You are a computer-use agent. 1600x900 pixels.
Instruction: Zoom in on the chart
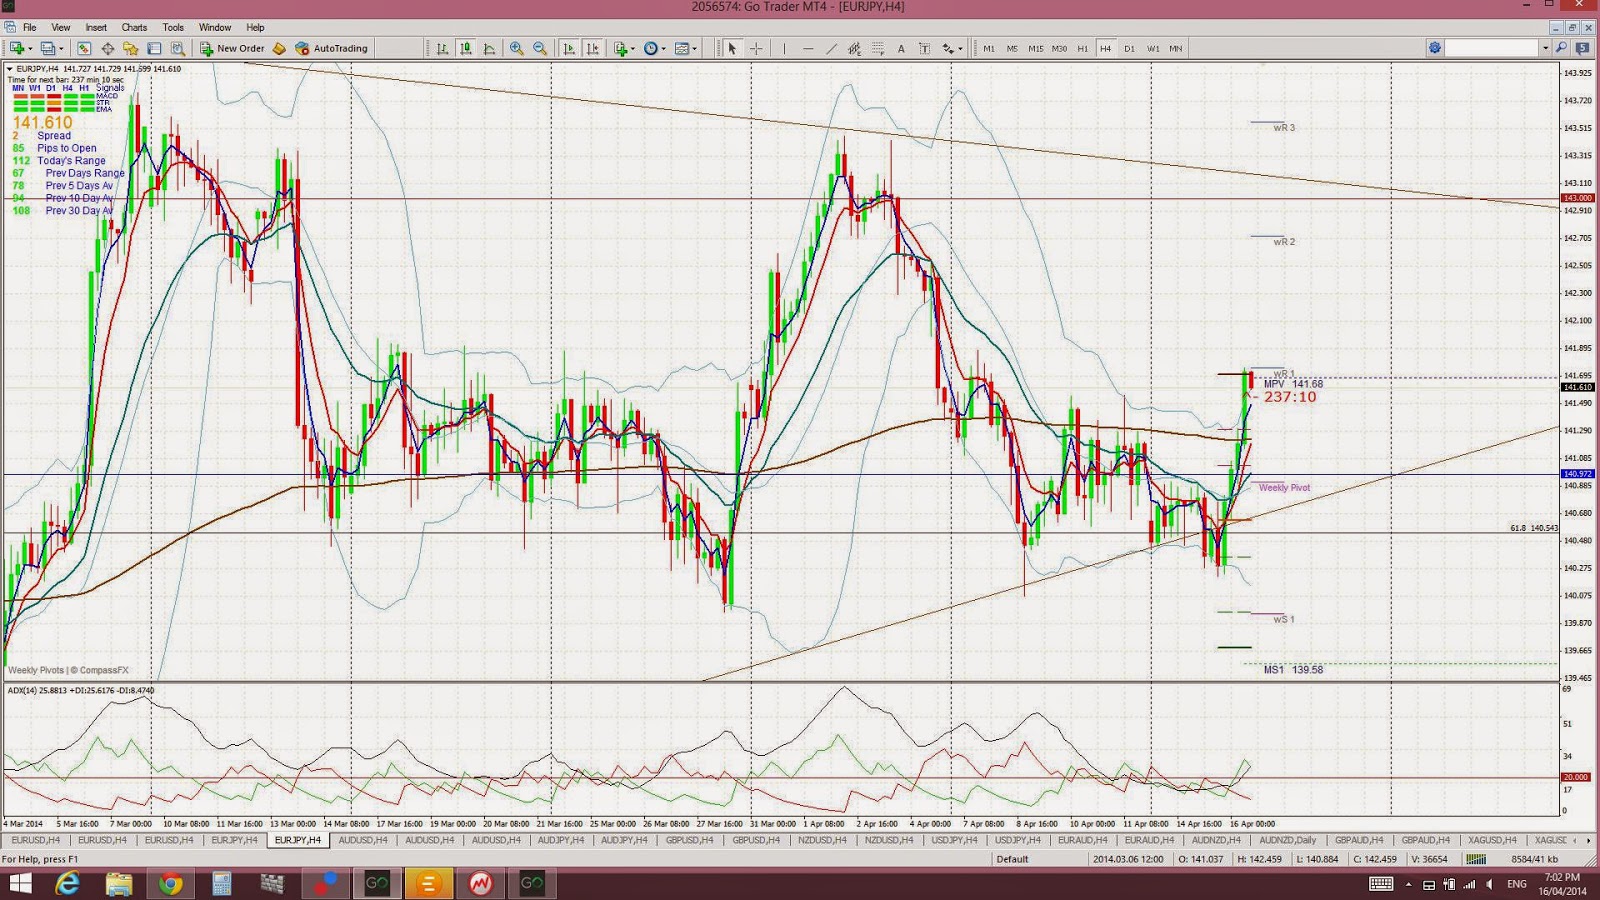tap(516, 48)
